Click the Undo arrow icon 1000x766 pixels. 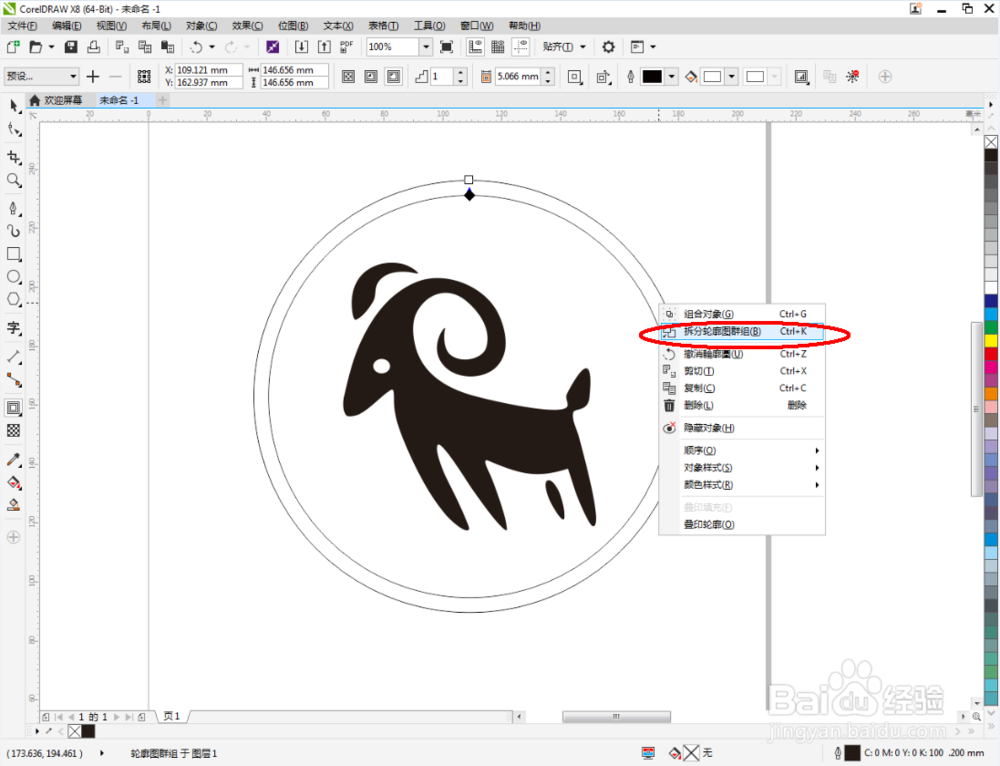point(196,47)
